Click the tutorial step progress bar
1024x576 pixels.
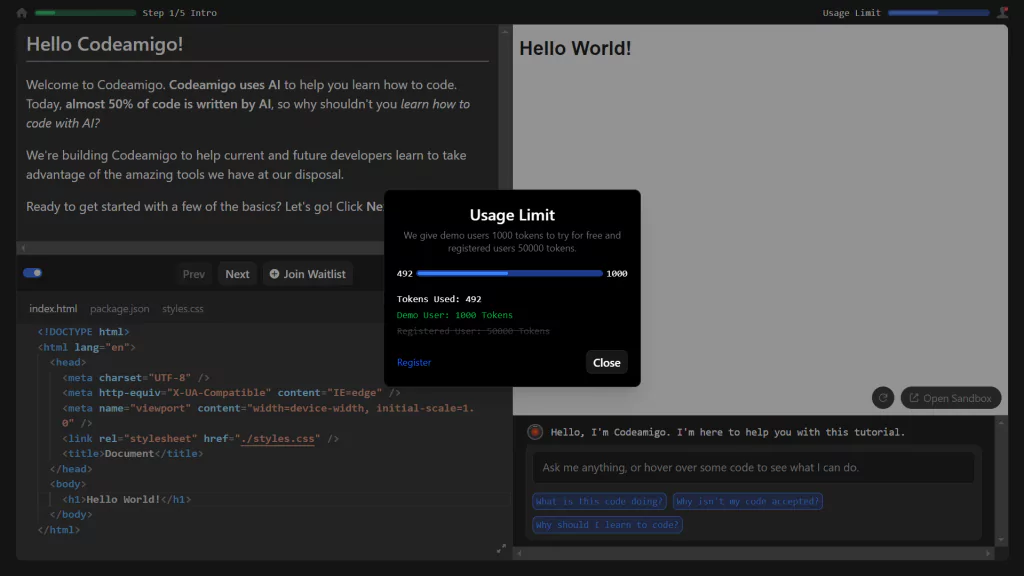tap(85, 12)
